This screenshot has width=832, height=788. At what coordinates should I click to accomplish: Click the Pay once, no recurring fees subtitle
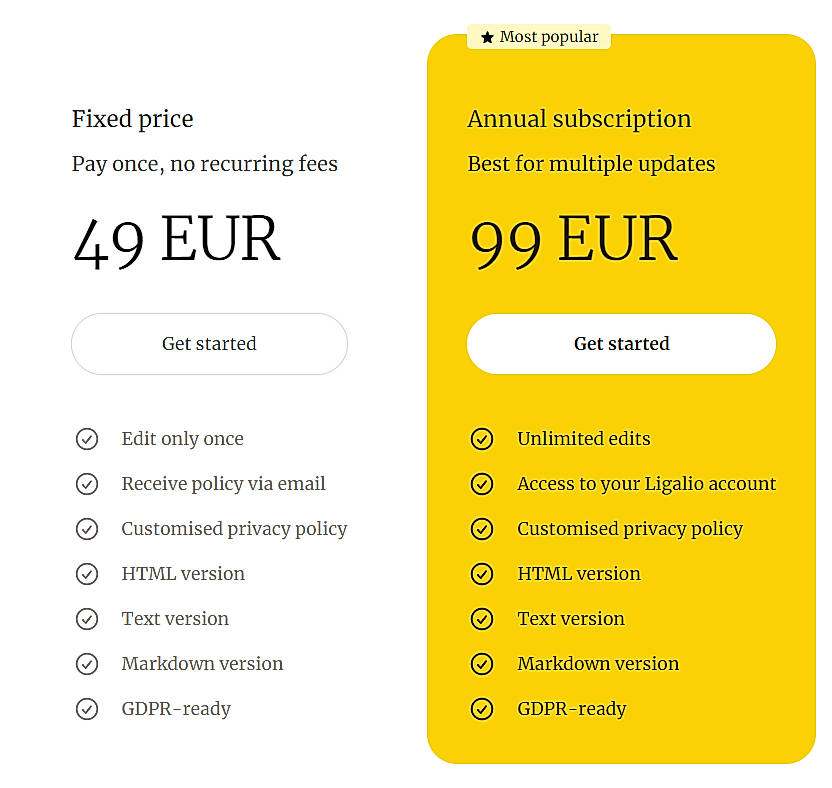coord(204,163)
